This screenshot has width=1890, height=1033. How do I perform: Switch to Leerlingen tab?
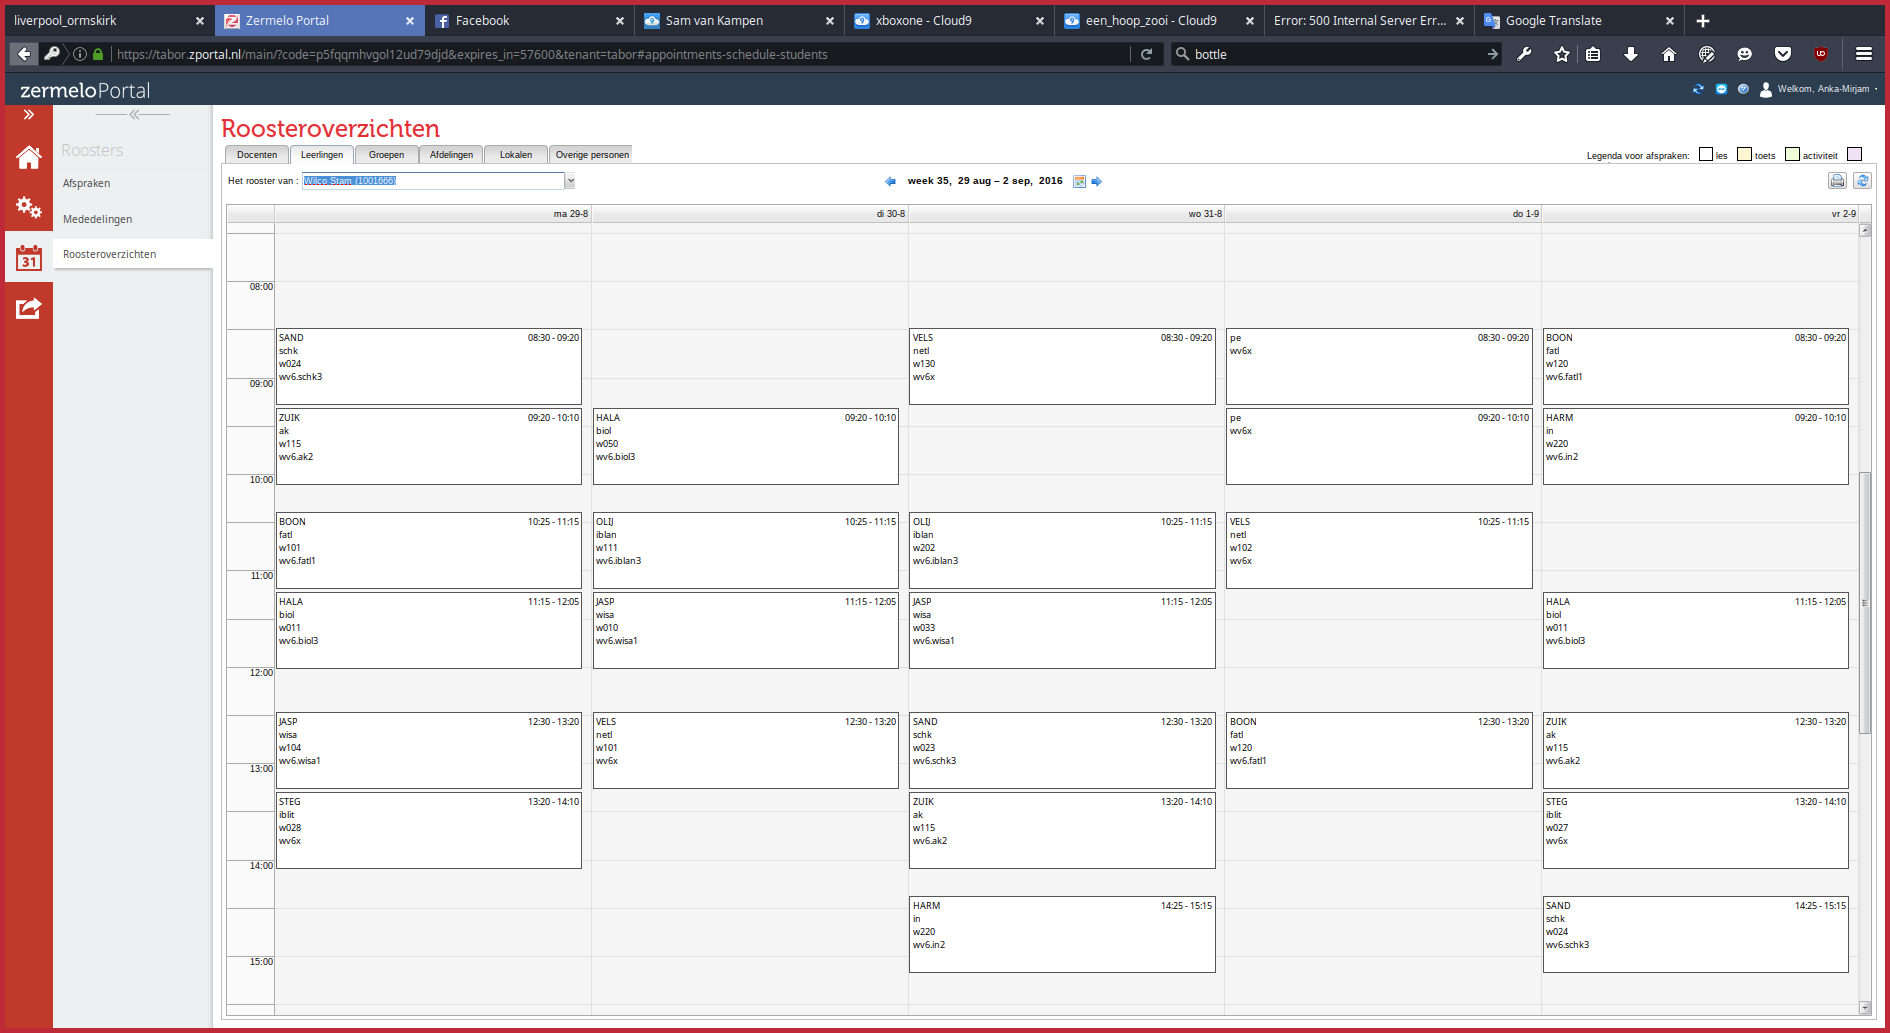pos(322,155)
